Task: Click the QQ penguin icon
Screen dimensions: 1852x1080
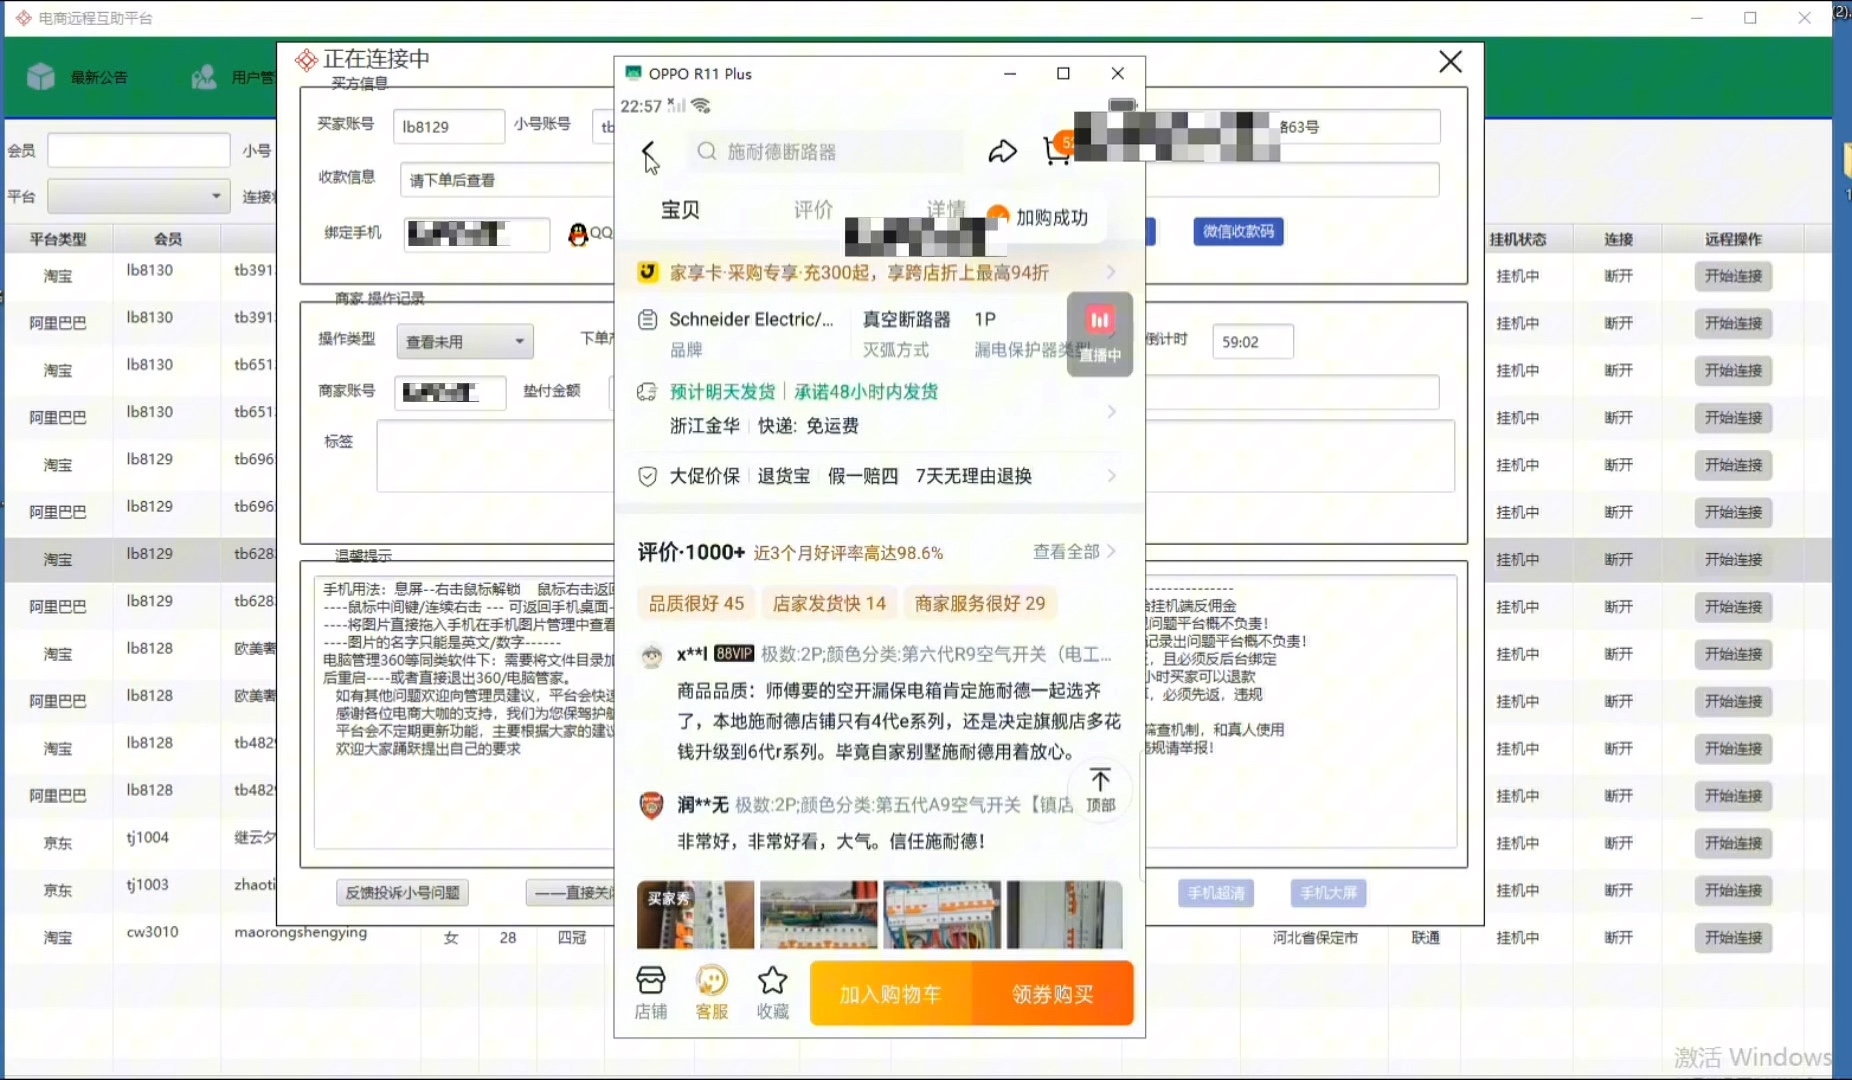Action: coord(578,234)
